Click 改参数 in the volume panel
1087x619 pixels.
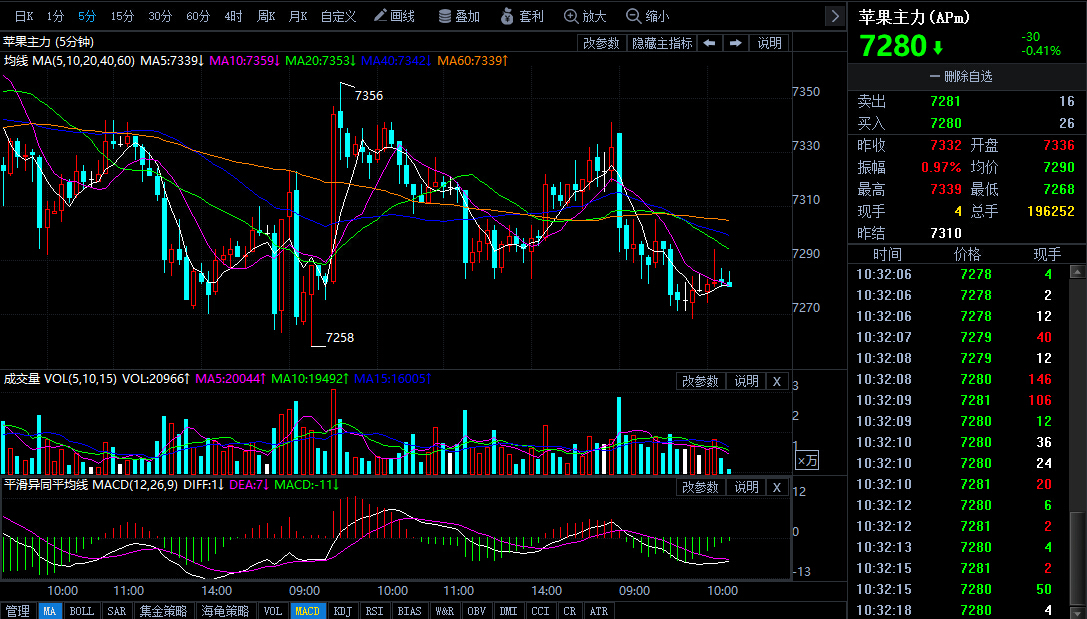point(700,381)
